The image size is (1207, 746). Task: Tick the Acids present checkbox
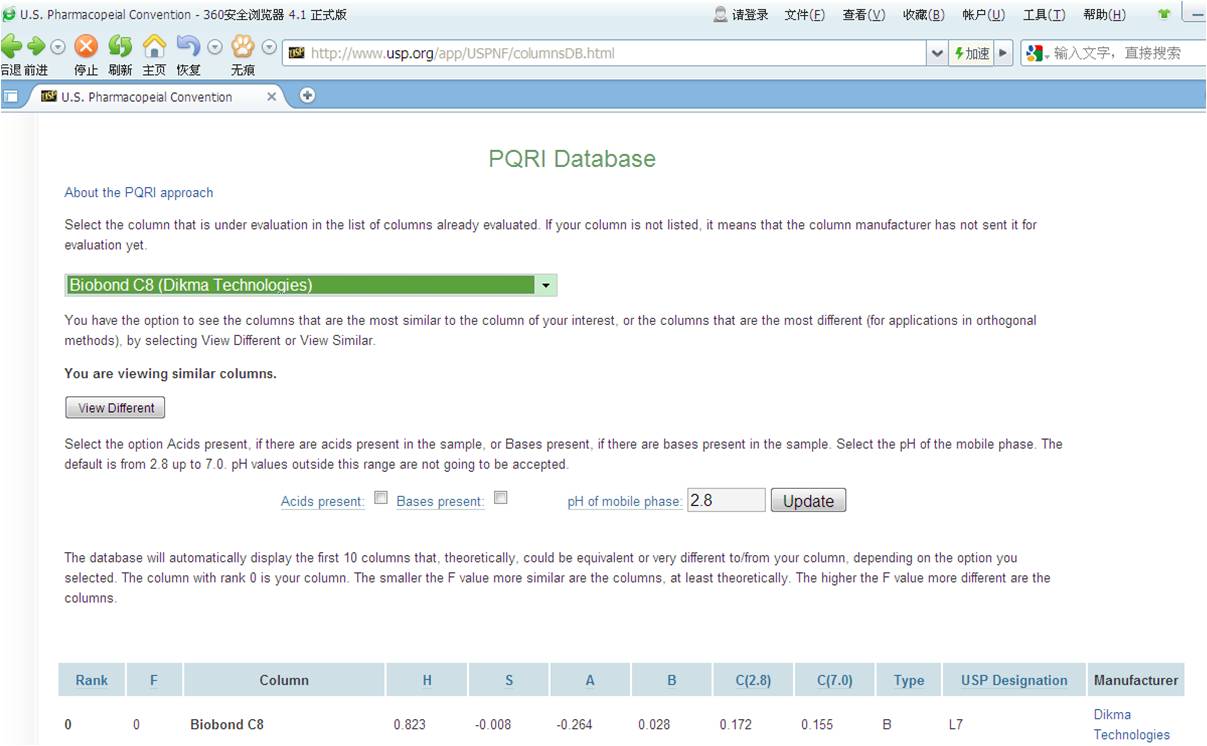point(381,497)
